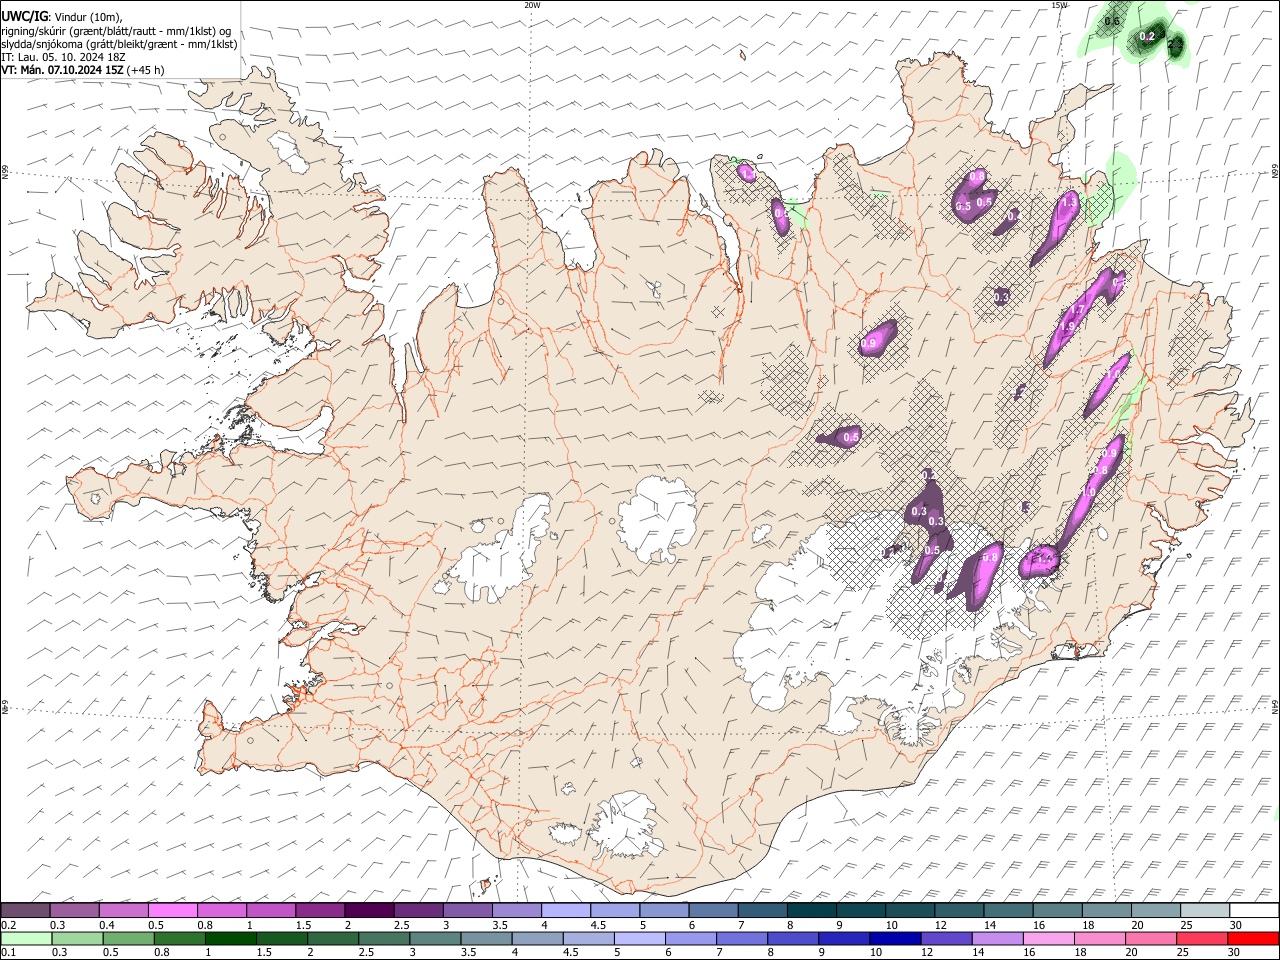Click the pale grey snow swatch between 25 and 30
This screenshot has width=1280, height=960.
(x=1203, y=910)
